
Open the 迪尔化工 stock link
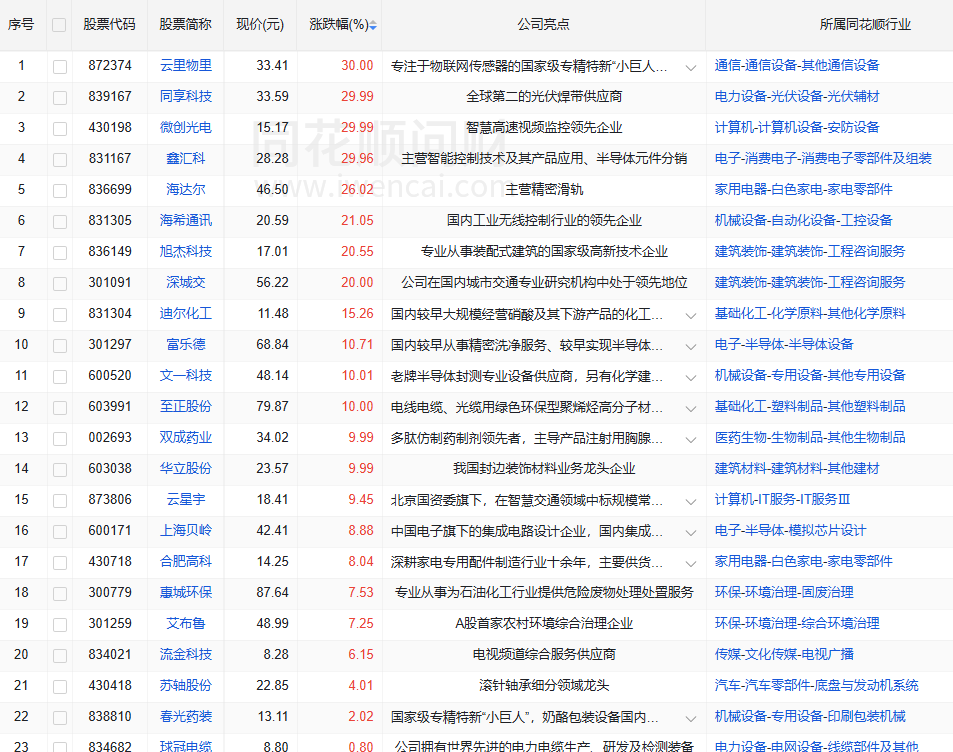[186, 313]
